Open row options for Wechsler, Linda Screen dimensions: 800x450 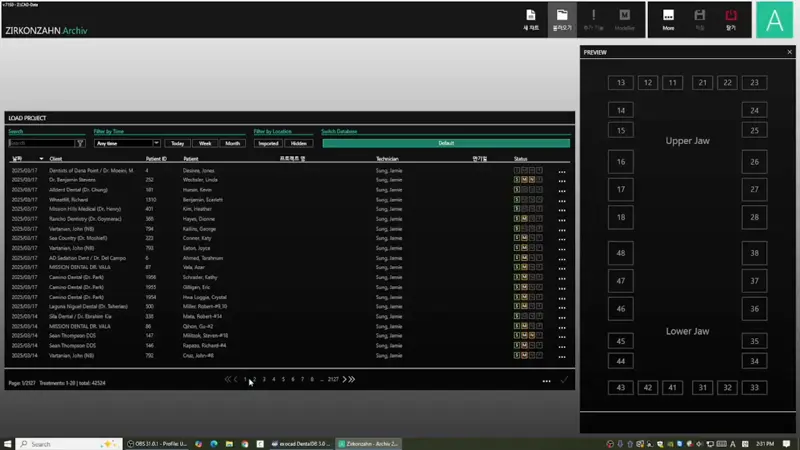coord(562,181)
